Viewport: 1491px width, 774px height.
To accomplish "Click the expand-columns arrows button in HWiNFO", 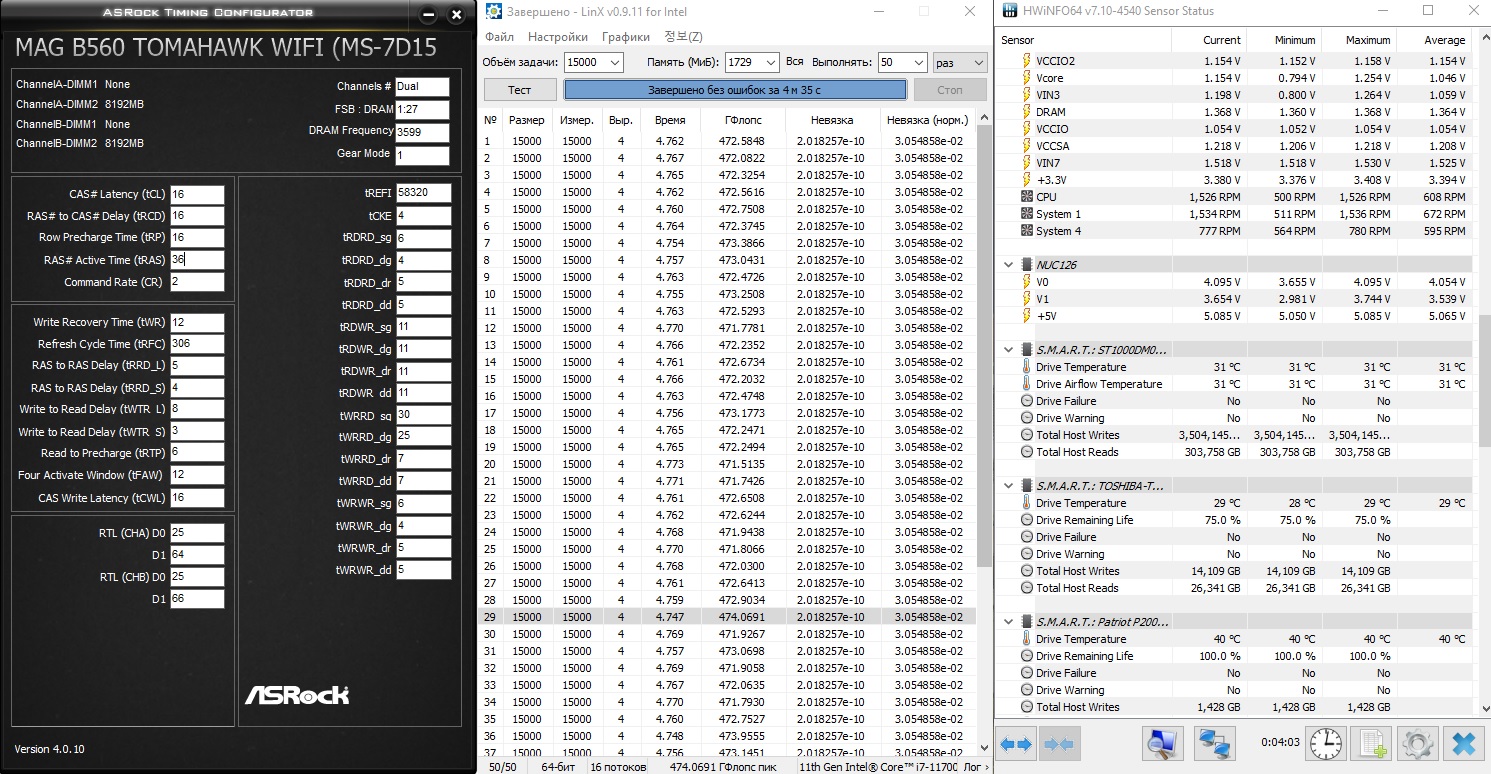I will coord(1017,744).
